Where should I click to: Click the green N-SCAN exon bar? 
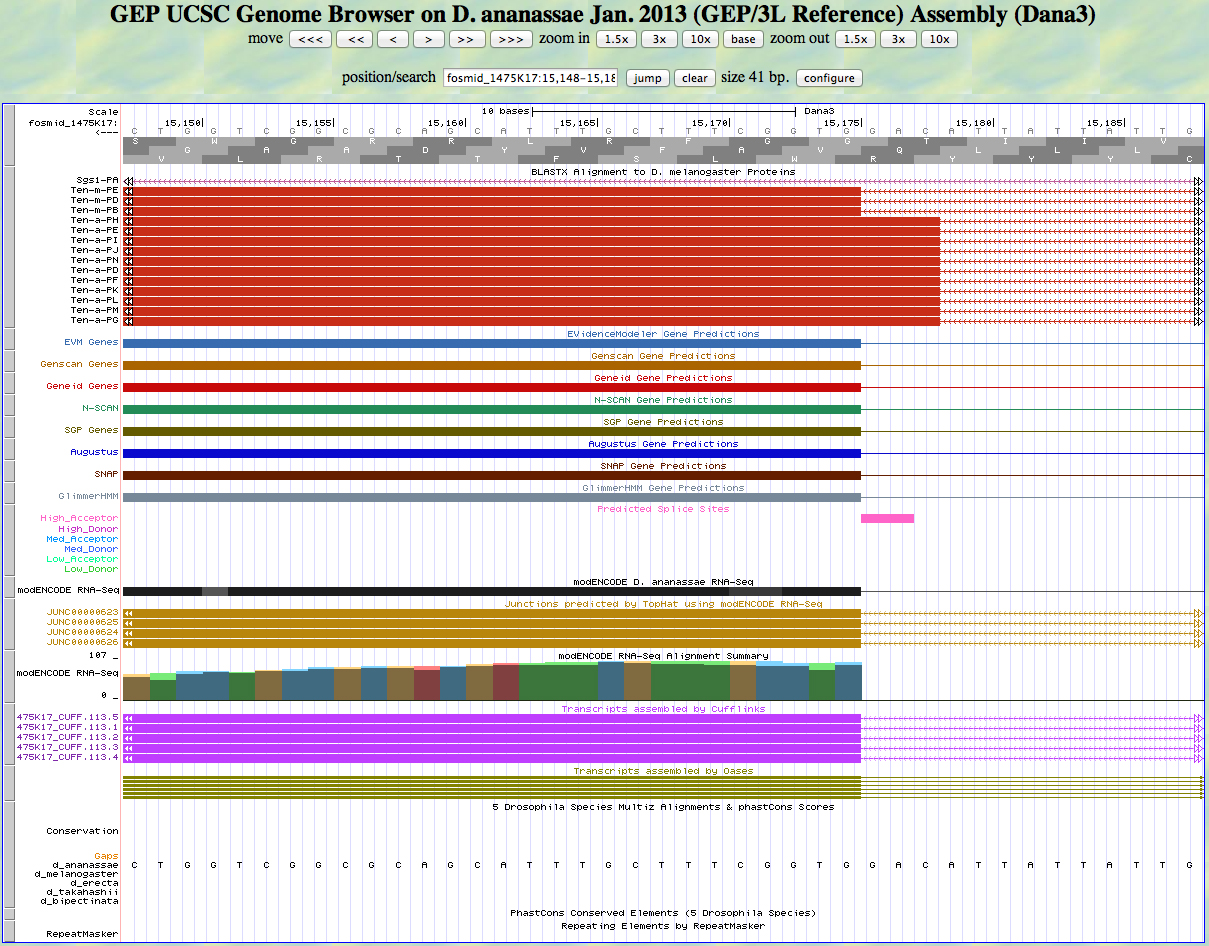(491, 409)
